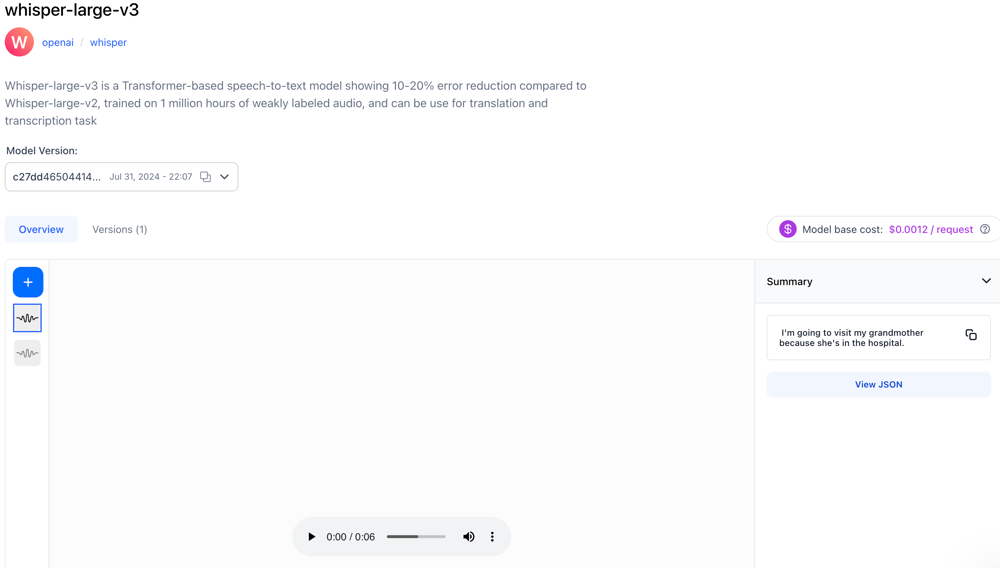The width and height of the screenshot is (1000, 568).
Task: Open the audio player more options menu
Action: (492, 537)
